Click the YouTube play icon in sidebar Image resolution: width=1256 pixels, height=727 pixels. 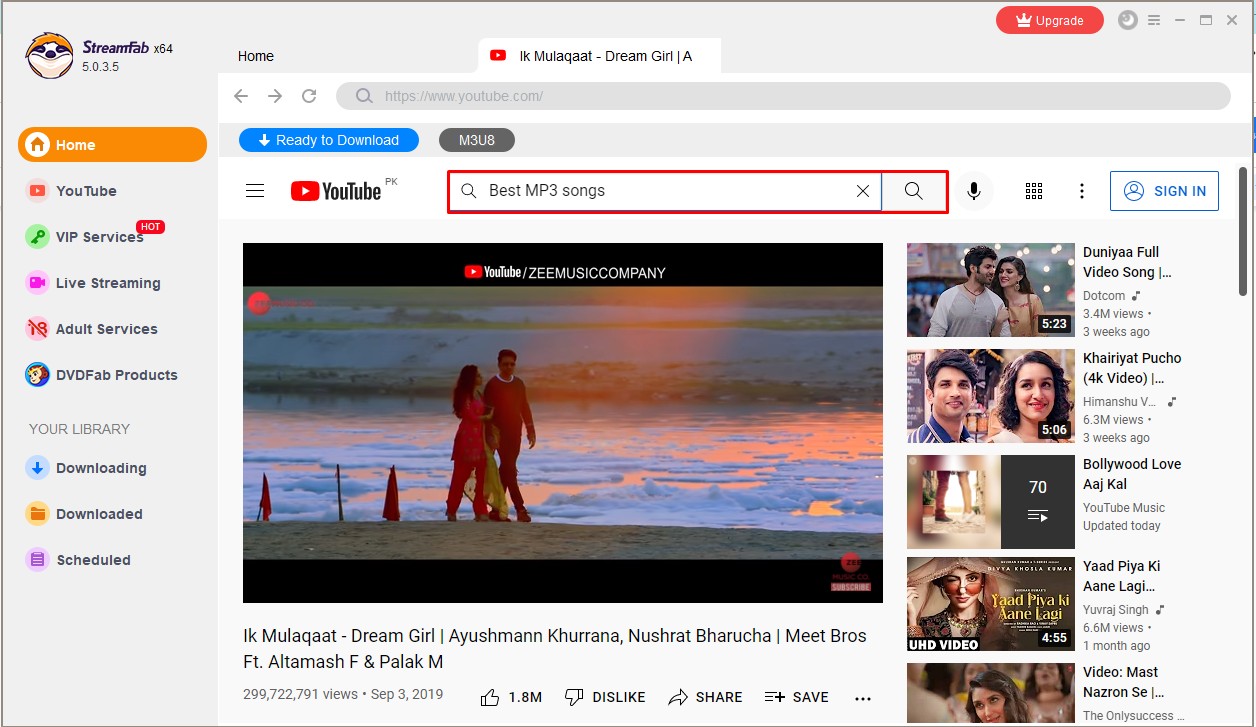(x=38, y=191)
